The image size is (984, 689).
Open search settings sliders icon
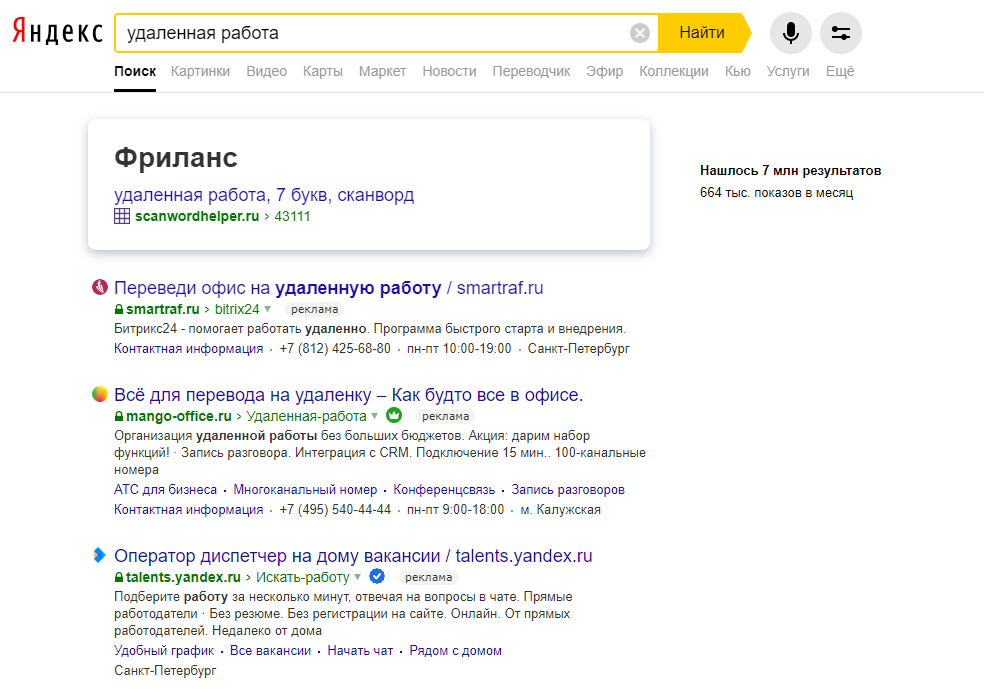(x=841, y=33)
